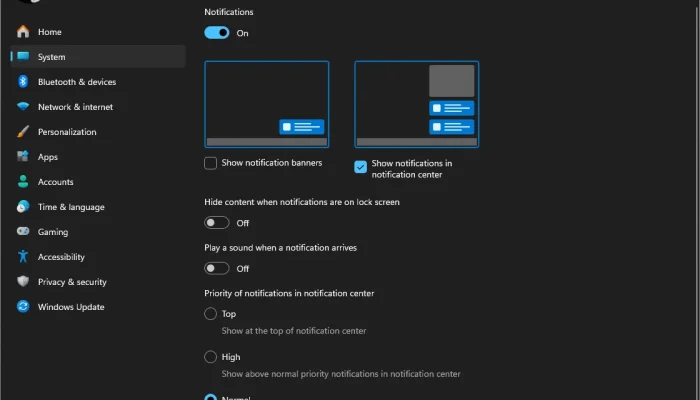Image resolution: width=700 pixels, height=400 pixels.
Task: Click the Network & internet wifi icon
Action: [x=23, y=107]
